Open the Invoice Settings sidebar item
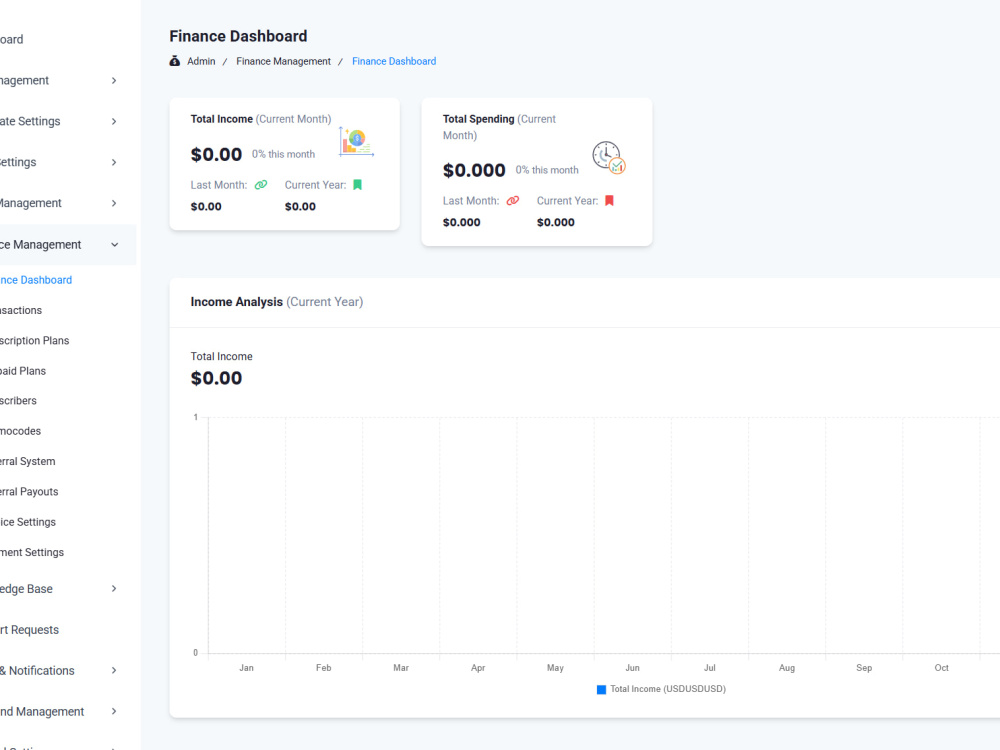This screenshot has width=1000, height=750. click(28, 522)
